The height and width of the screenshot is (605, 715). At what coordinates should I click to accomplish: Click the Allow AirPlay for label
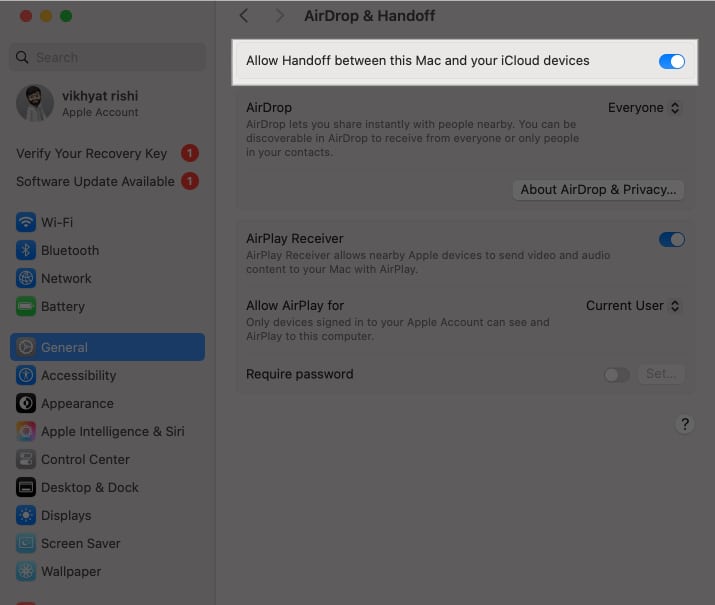(x=295, y=305)
